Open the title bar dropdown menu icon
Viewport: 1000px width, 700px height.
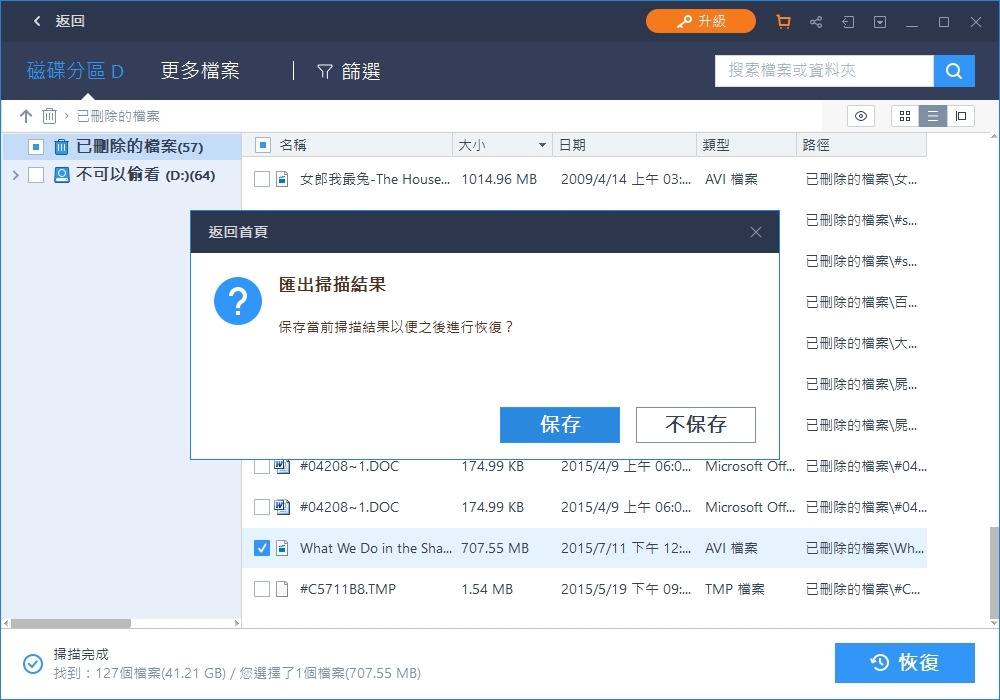[880, 22]
